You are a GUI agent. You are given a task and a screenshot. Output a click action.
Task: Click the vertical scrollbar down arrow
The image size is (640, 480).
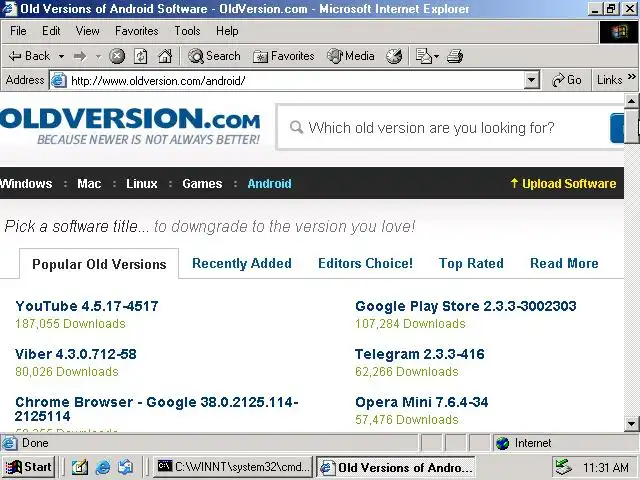click(x=631, y=423)
